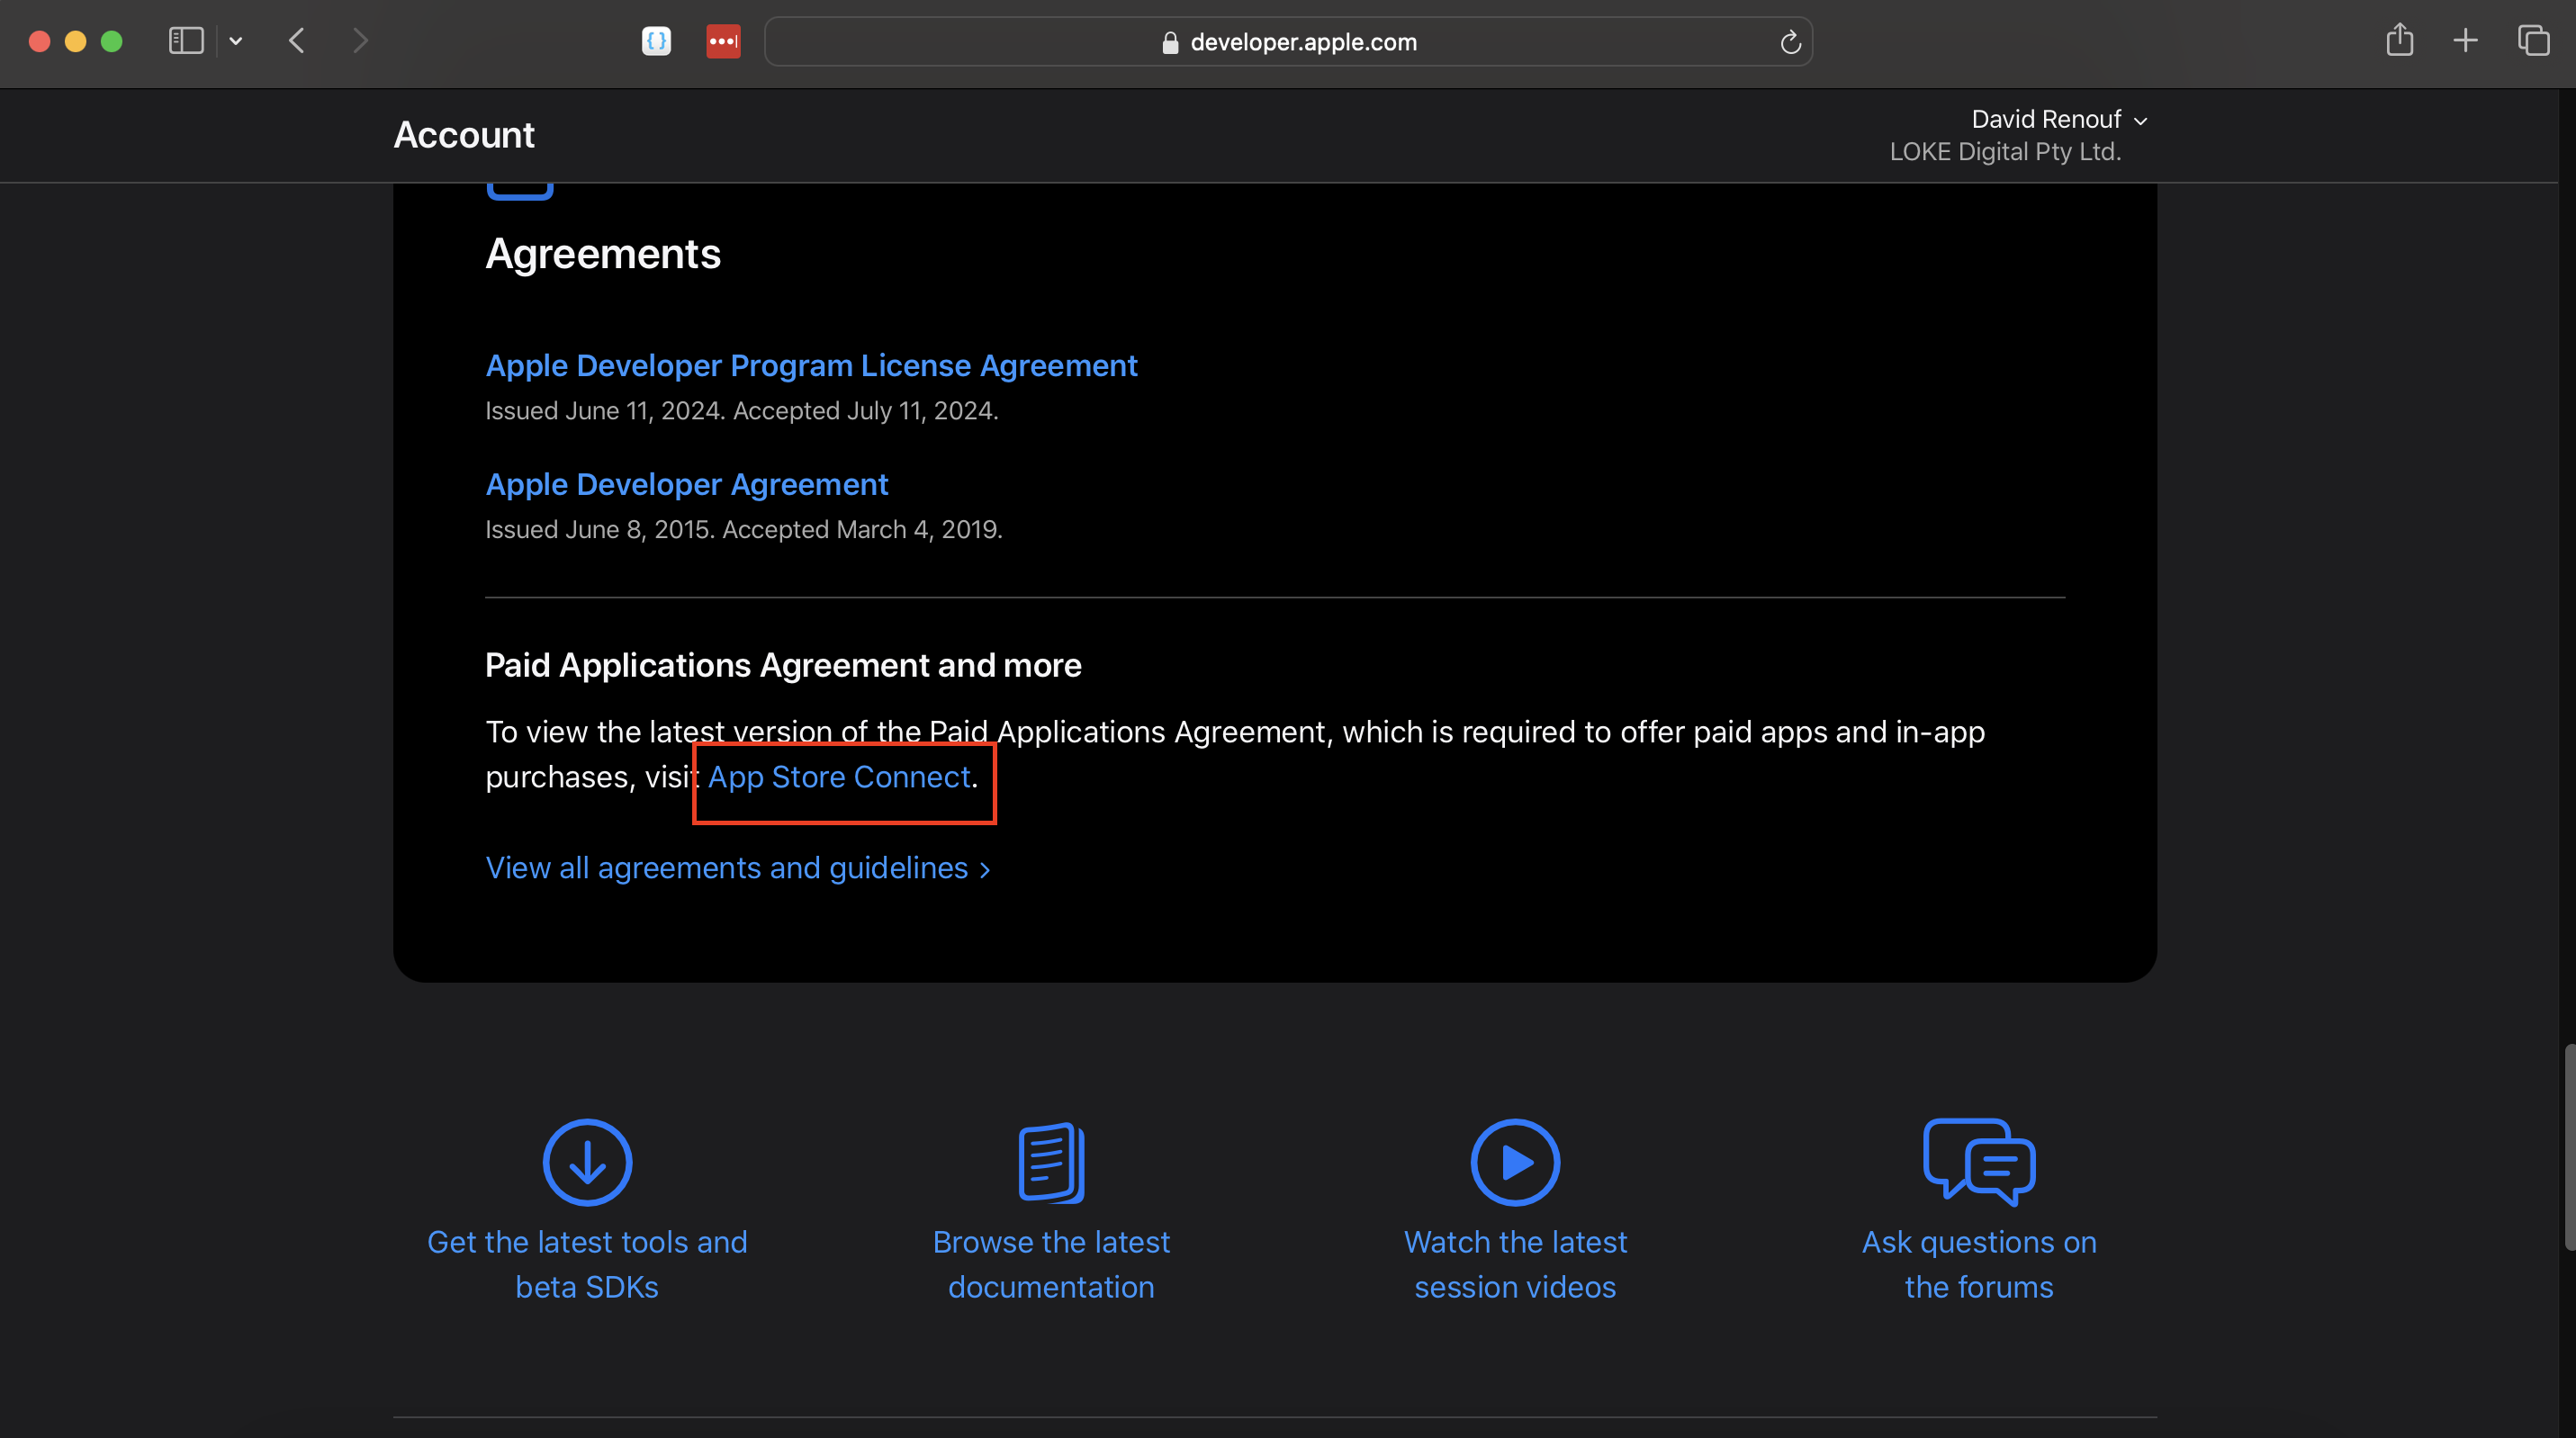Click 'Issued June 8, 2015. Accepted March 4, 2019.' text

click(744, 530)
